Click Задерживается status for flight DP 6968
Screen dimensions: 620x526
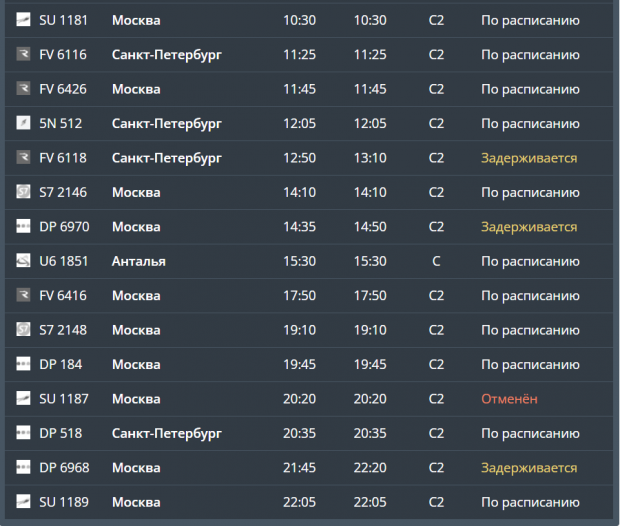click(529, 468)
